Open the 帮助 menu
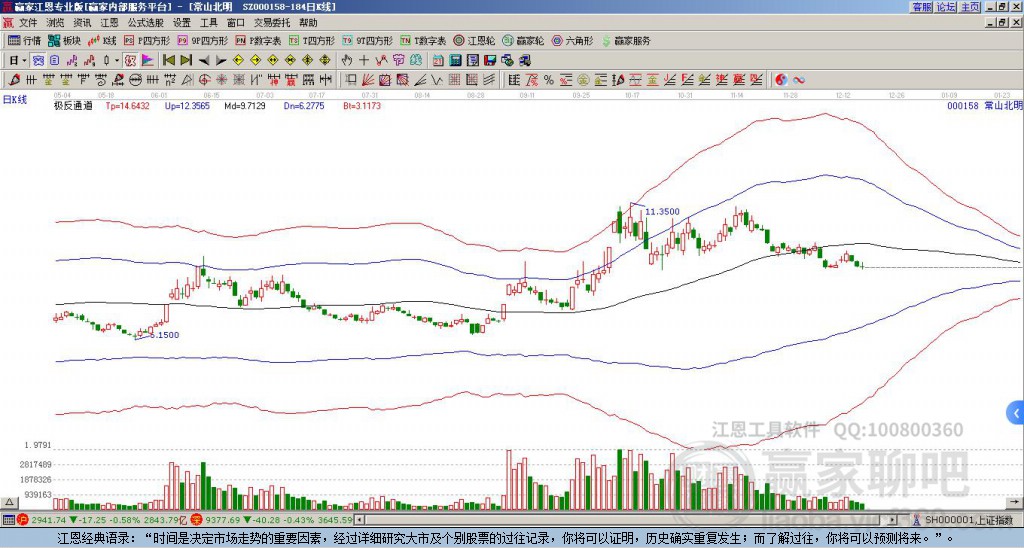The width and height of the screenshot is (1024, 548). click(x=308, y=23)
